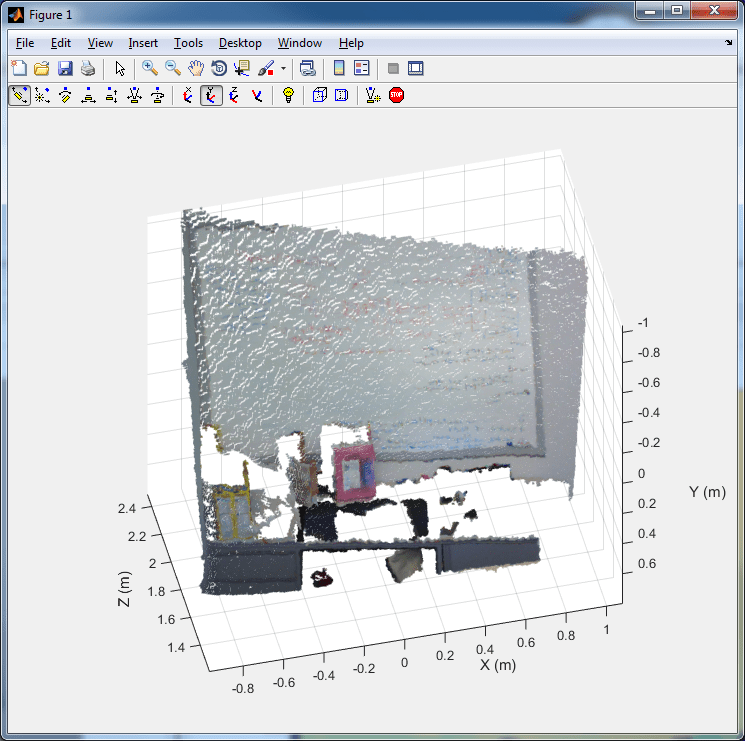Insert a legend using the toolbar icon
Screen dimensions: 745x741
point(362,68)
